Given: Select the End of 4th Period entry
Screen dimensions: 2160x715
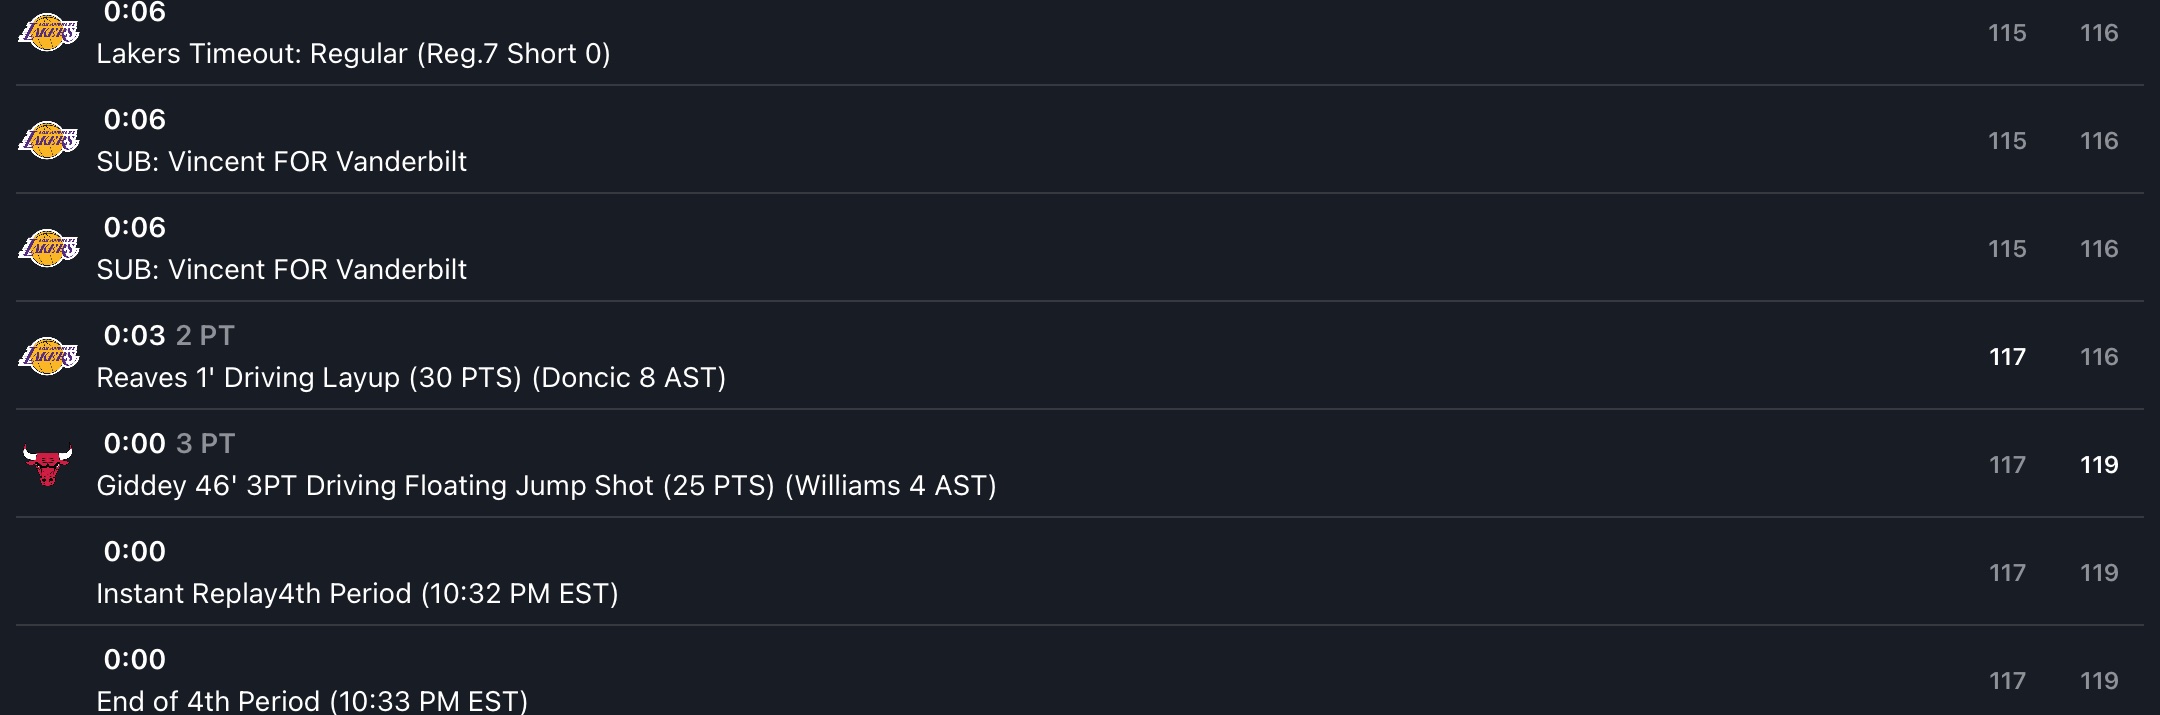Looking at the screenshot, I should coord(1080,672).
